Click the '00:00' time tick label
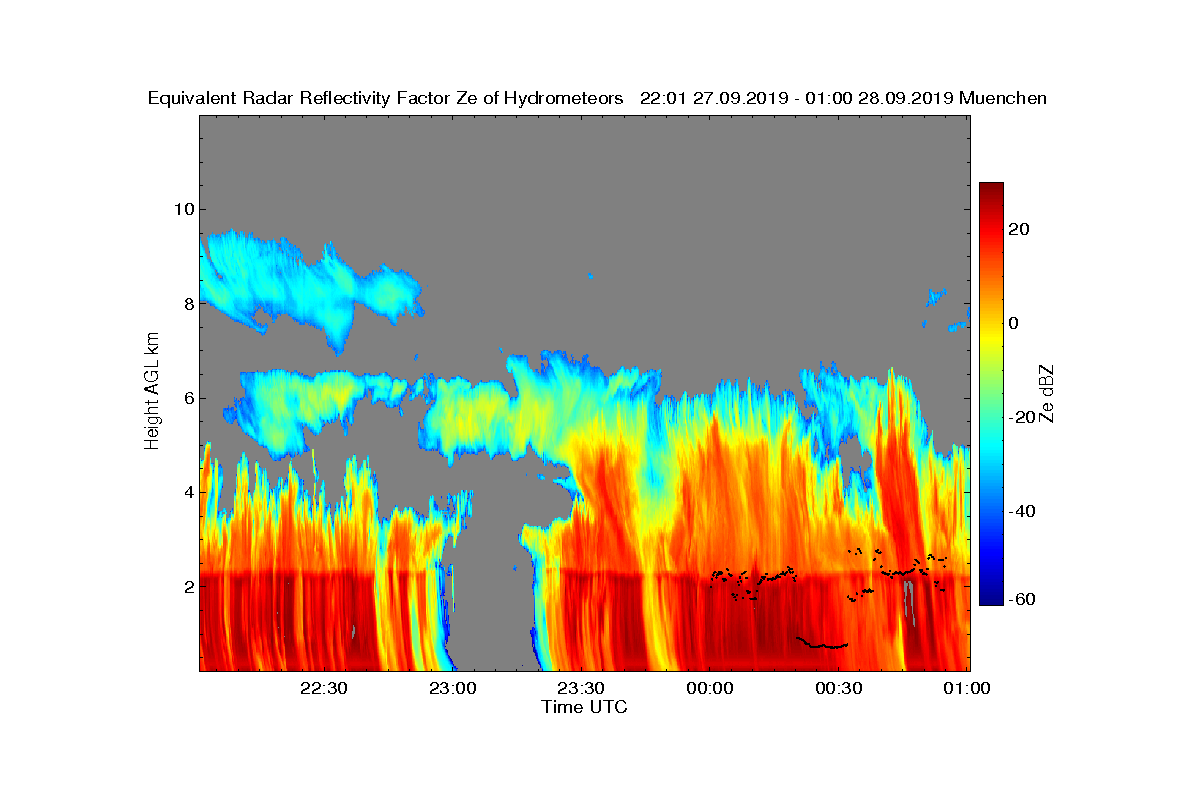Image resolution: width=1200 pixels, height=800 pixels. click(x=710, y=688)
